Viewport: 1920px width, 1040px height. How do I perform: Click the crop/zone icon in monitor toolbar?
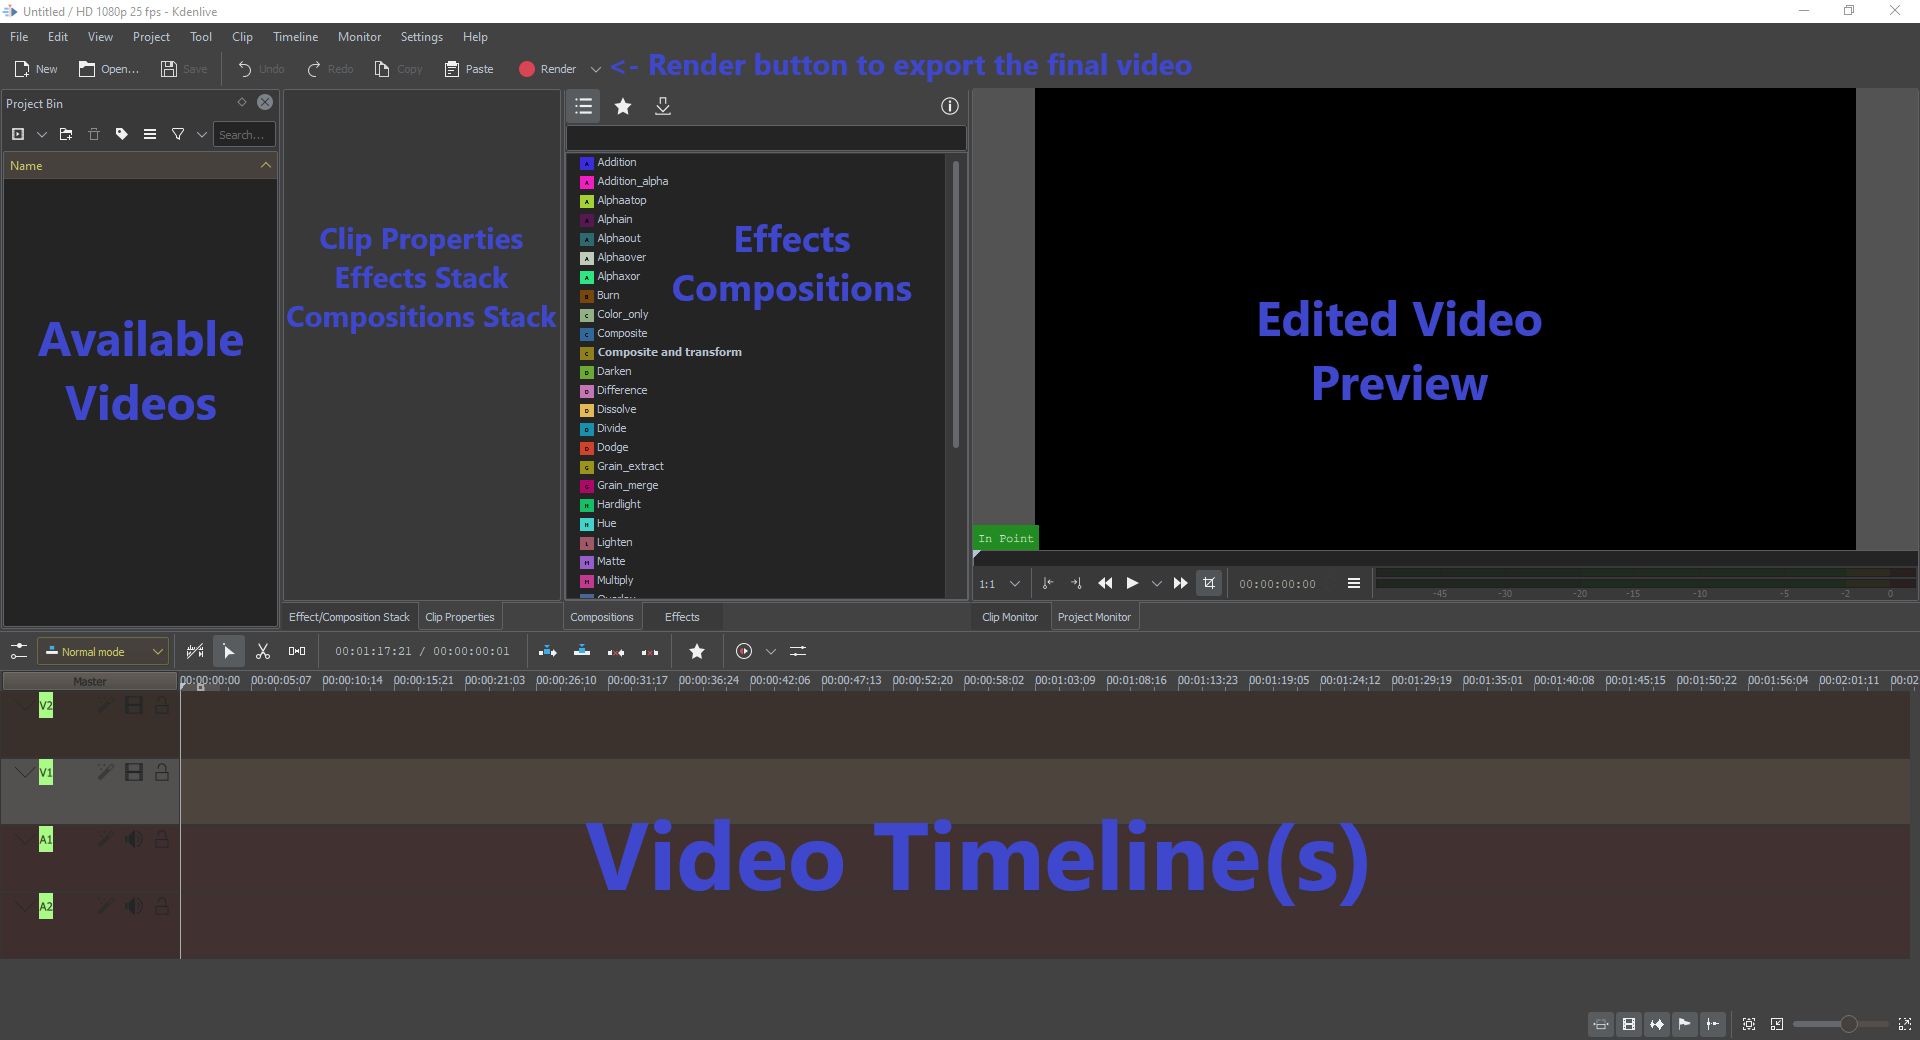1209,583
